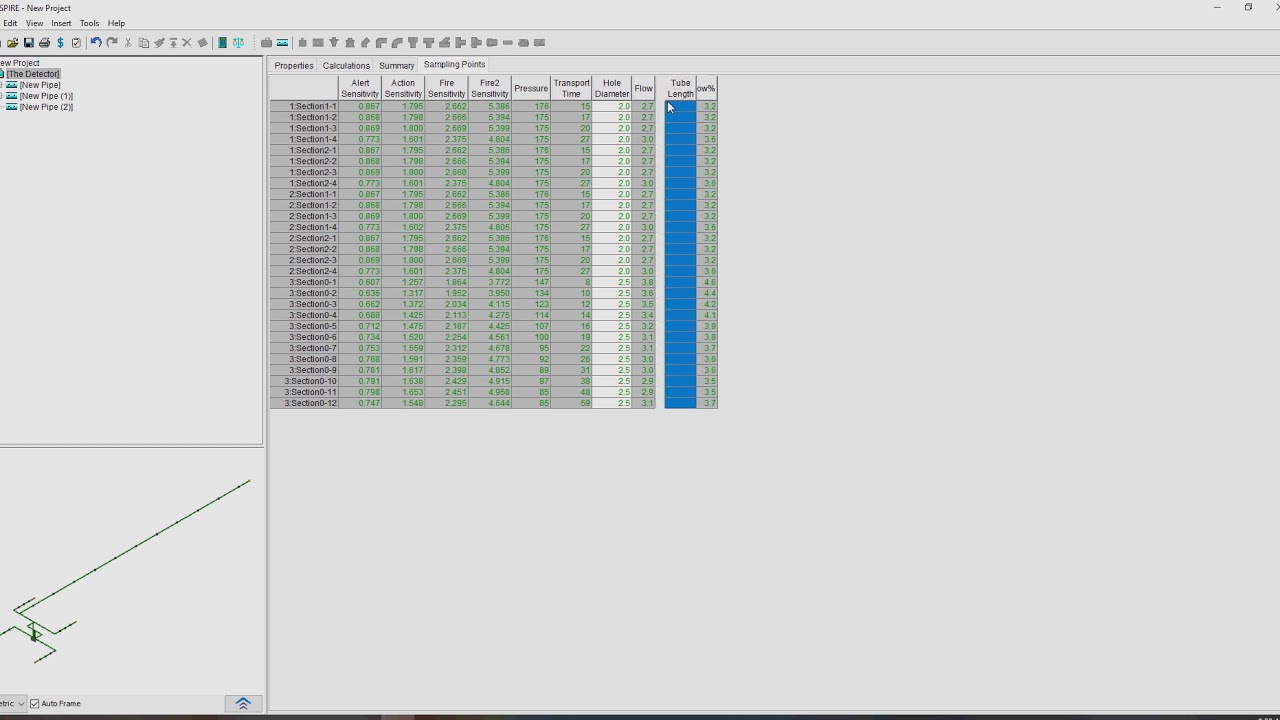Image resolution: width=1280 pixels, height=720 pixels.
Task: Click the Alert Sensitivity column header
Action: [x=360, y=89]
